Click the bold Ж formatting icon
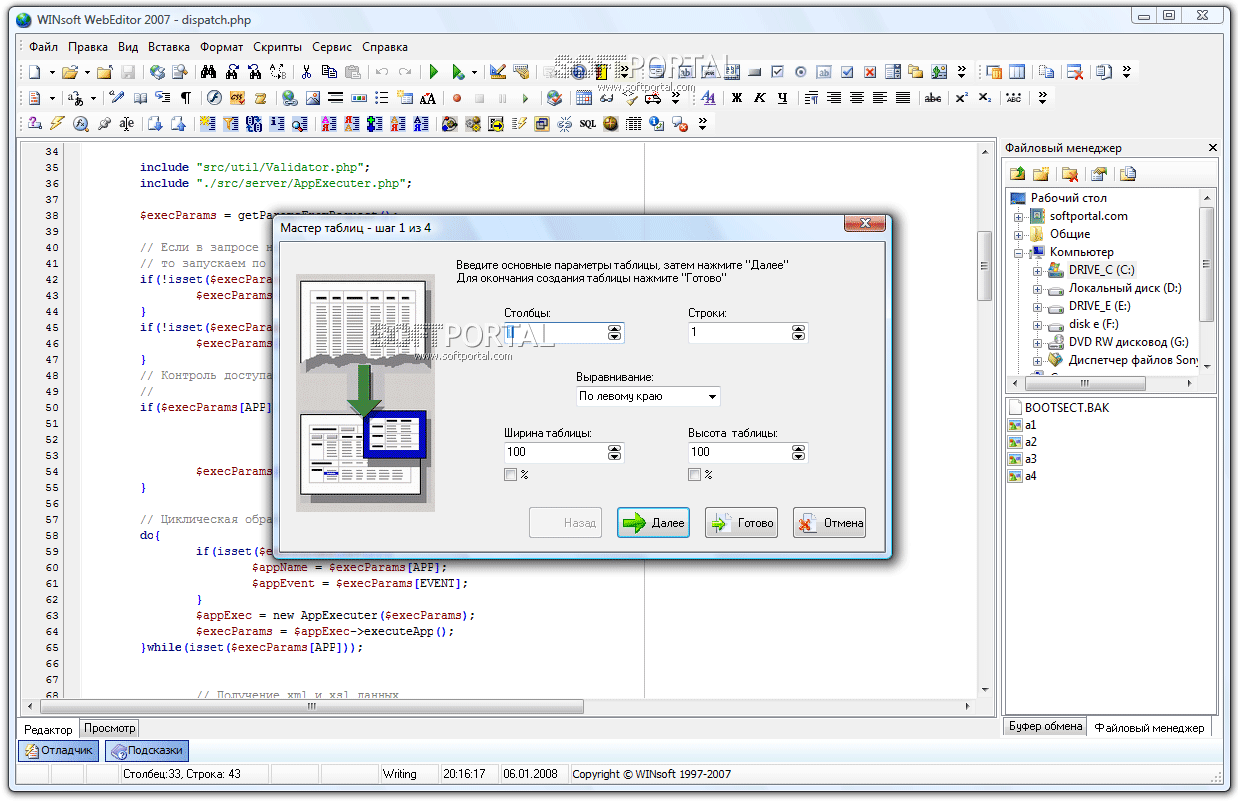Viewport: 1238px width, 804px height. pyautogui.click(x=737, y=98)
